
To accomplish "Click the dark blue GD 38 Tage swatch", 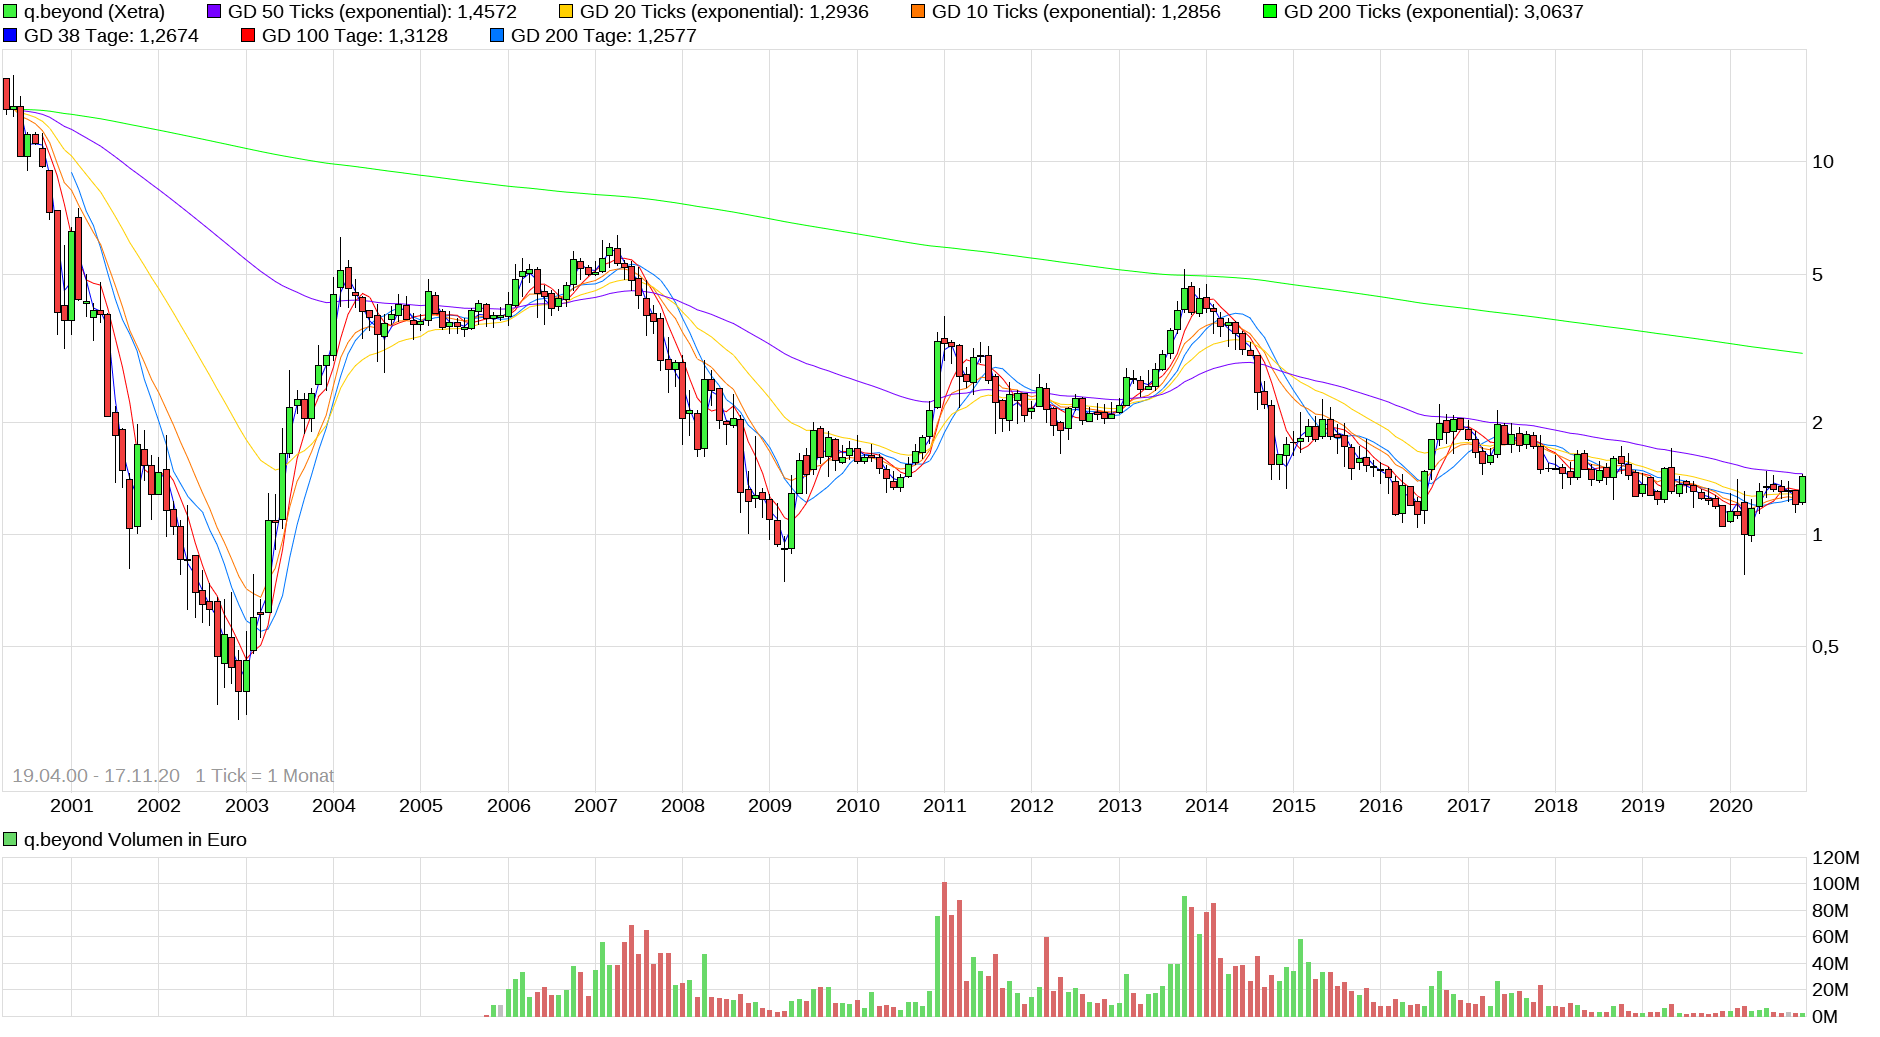I will coord(10,36).
